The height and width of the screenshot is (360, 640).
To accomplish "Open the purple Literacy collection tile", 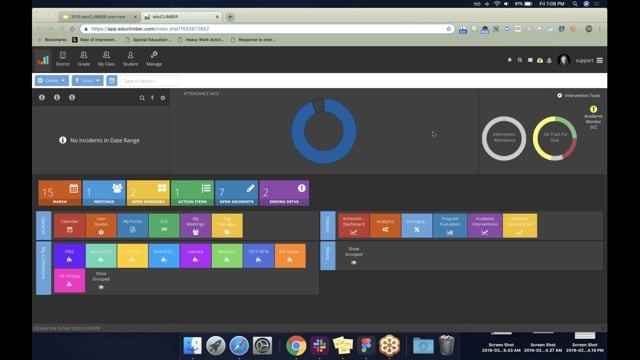I will tap(196, 256).
